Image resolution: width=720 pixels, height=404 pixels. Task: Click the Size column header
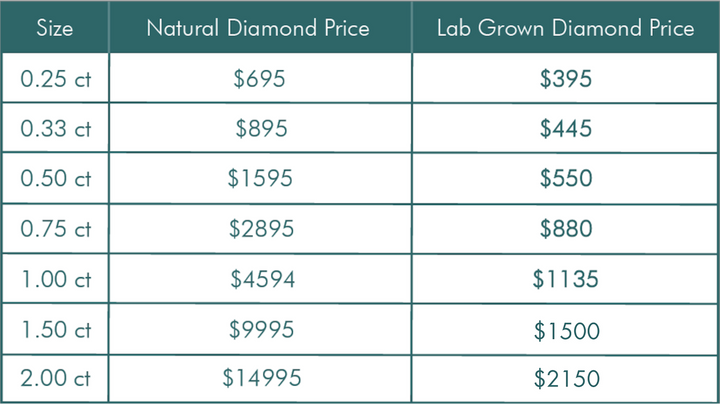click(54, 28)
